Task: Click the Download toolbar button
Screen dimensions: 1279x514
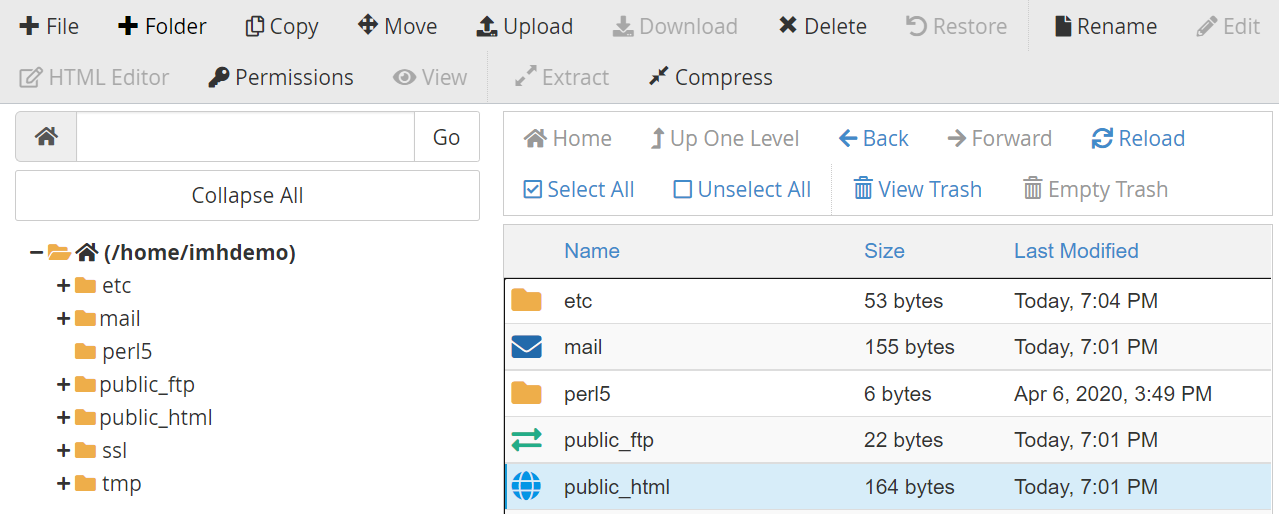Action: tap(675, 26)
